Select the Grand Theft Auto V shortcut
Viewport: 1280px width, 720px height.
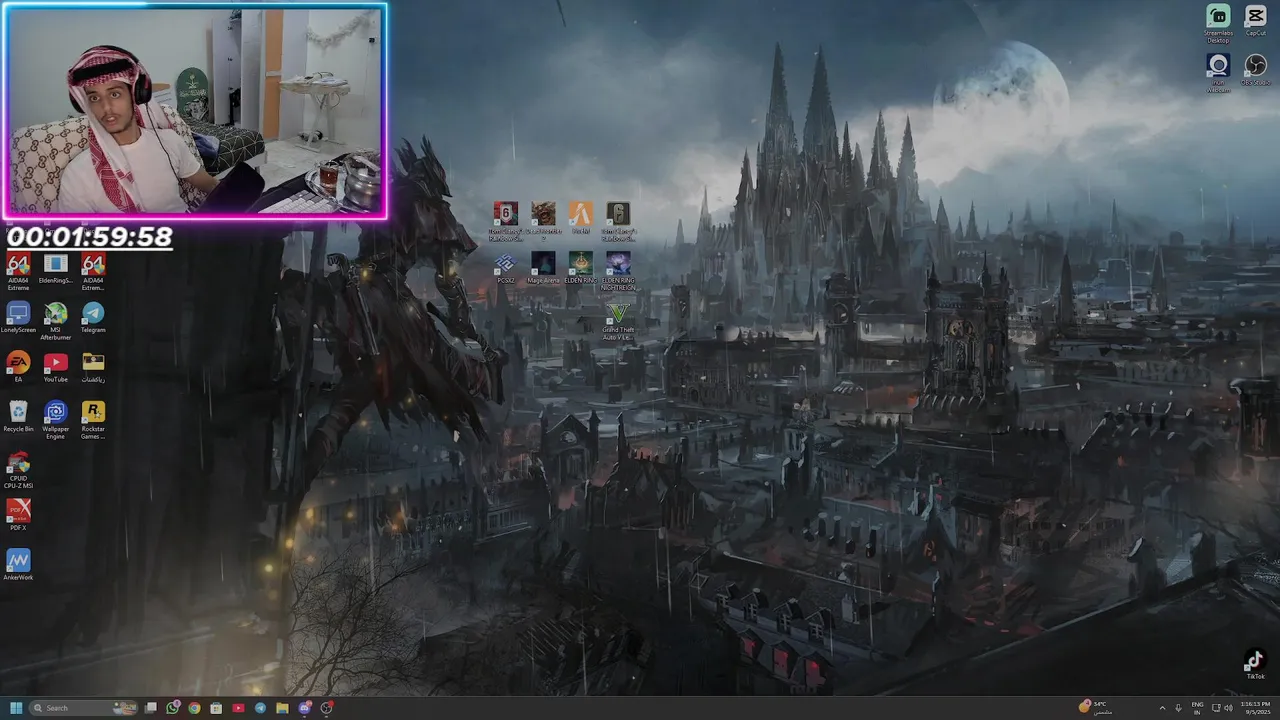(x=618, y=321)
